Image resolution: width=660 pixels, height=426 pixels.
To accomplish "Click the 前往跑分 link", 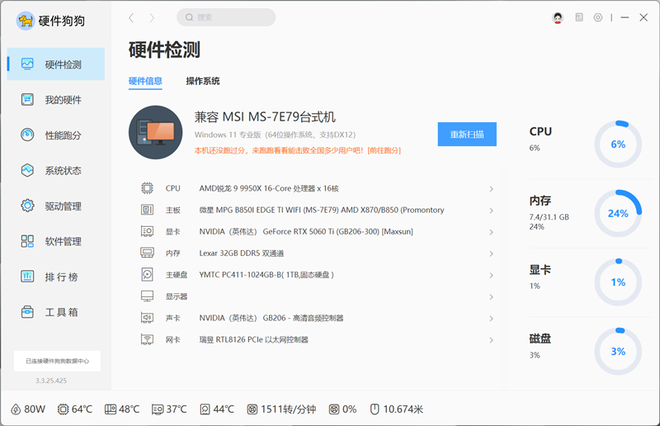I will 384,150.
